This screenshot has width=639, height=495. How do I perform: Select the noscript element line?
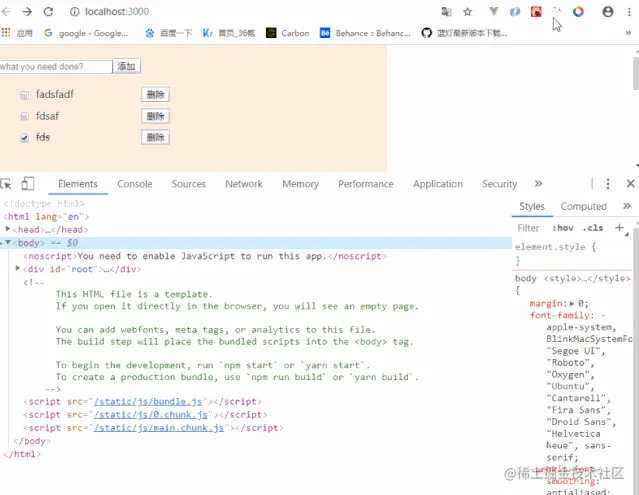205,256
